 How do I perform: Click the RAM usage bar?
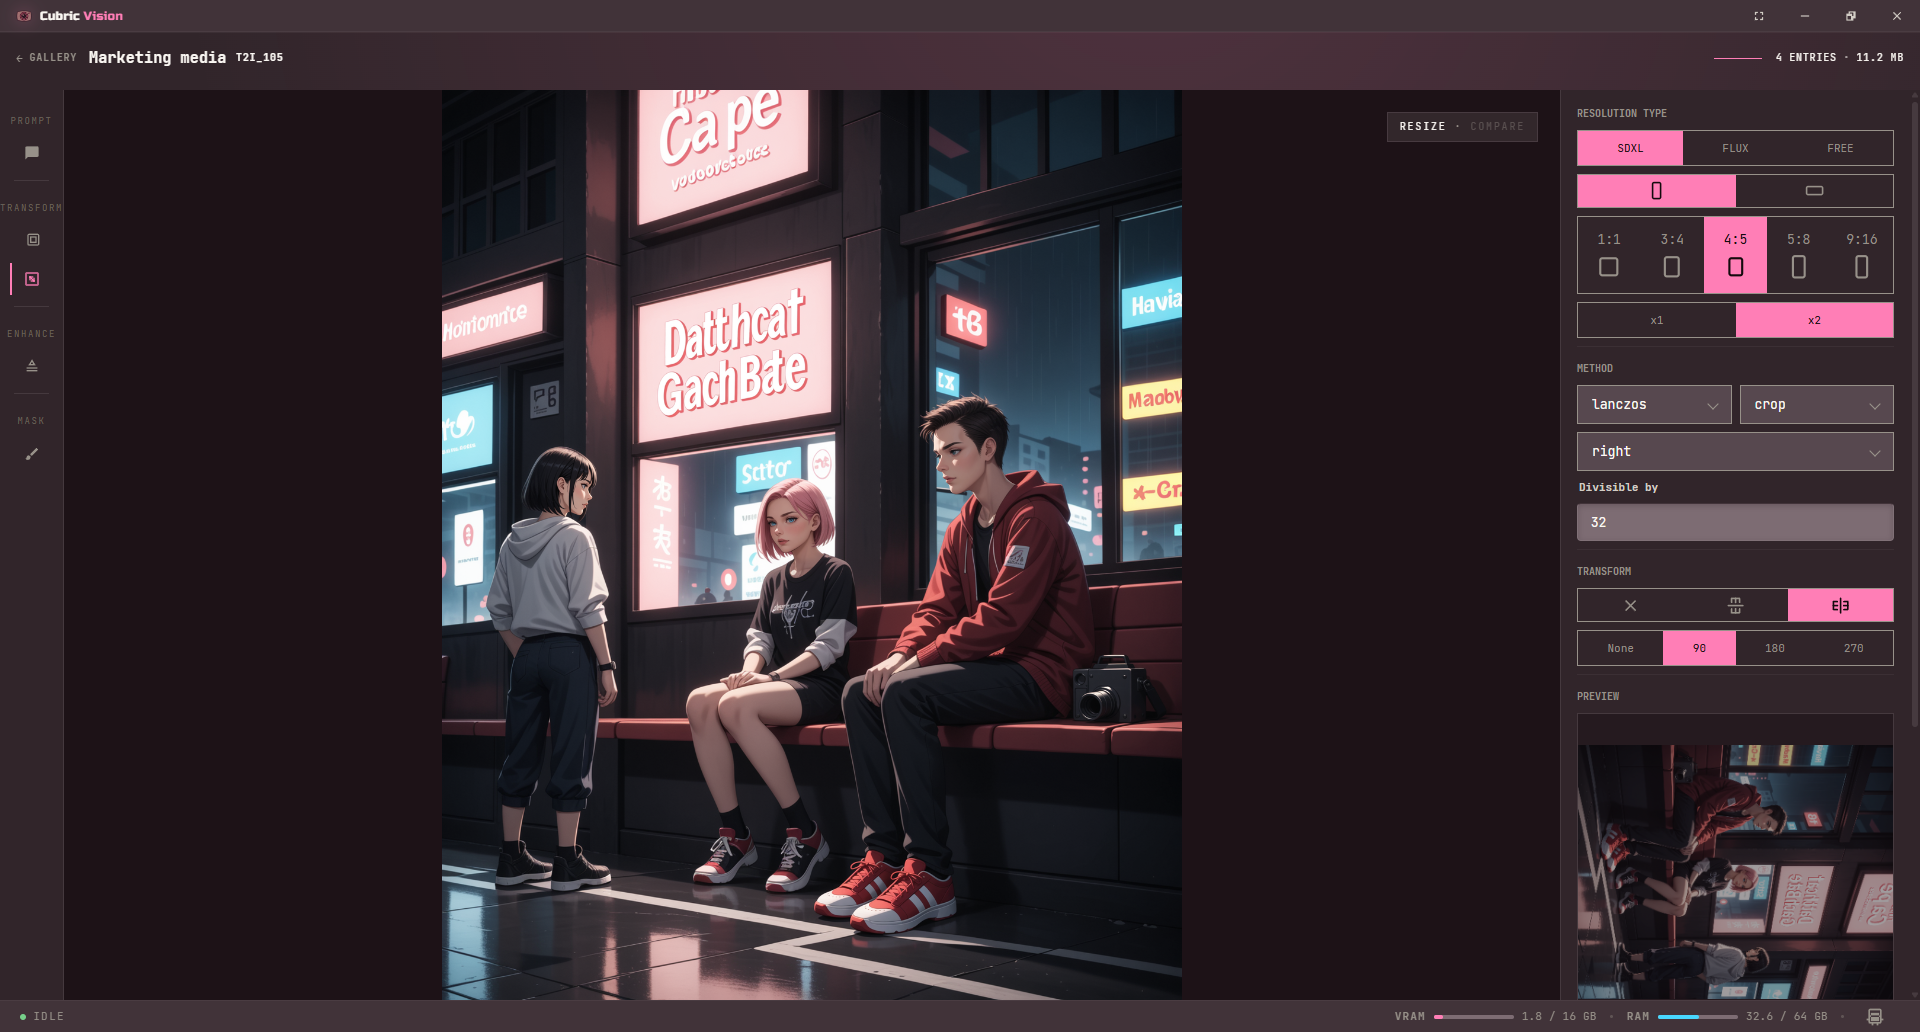pos(1697,1017)
